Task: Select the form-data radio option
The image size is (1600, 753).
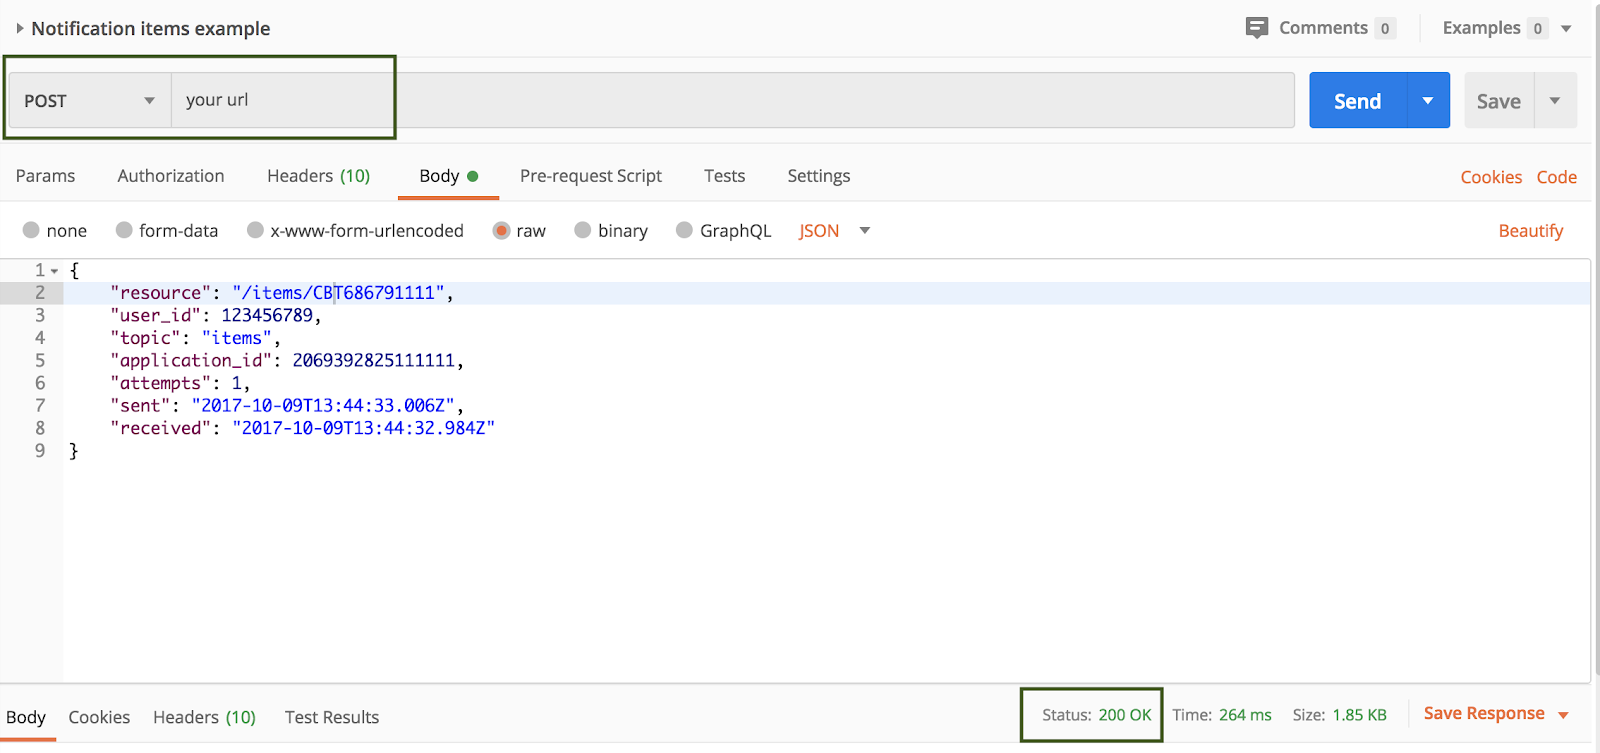Action: tap(124, 230)
